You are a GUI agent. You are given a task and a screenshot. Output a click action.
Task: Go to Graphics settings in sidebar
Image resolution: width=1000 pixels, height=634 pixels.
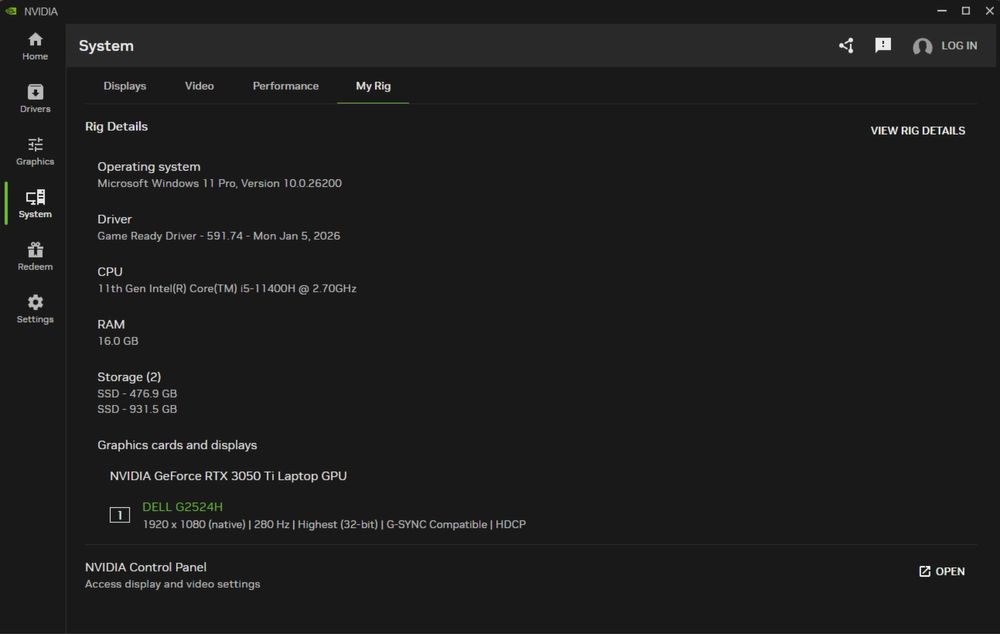[35, 152]
